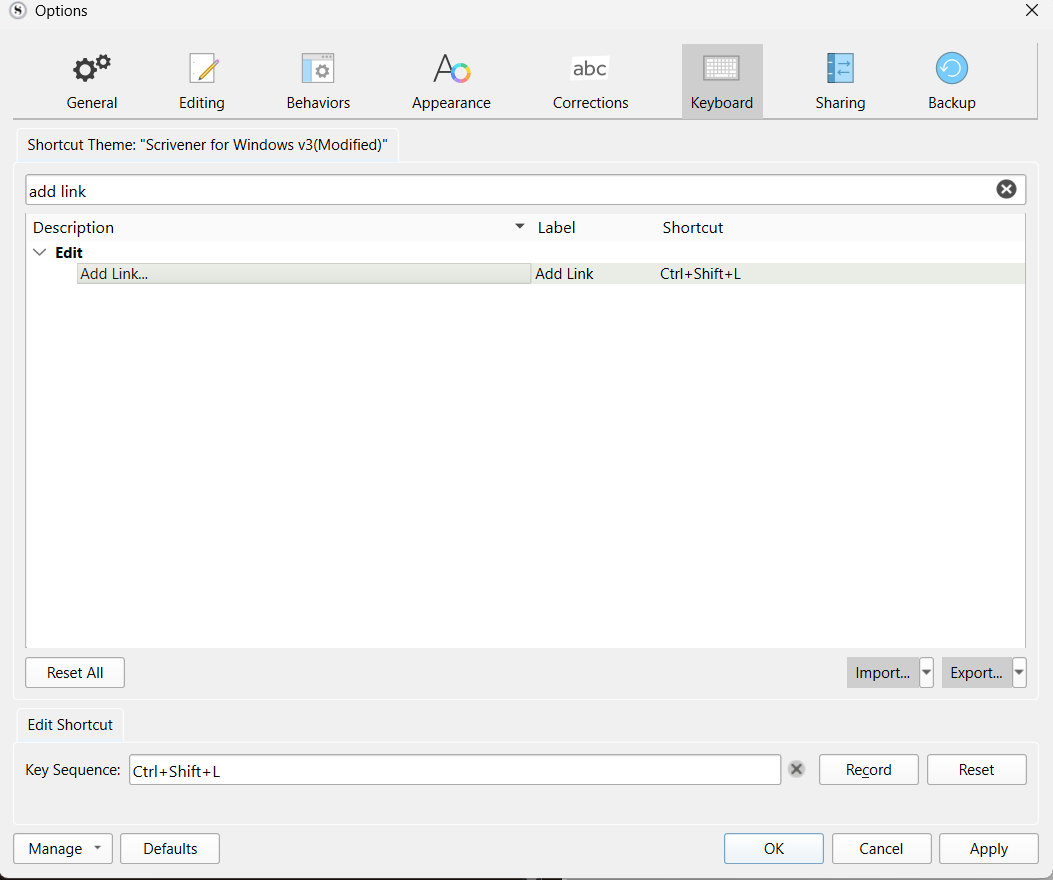The height and width of the screenshot is (880, 1053).
Task: Select the Edit Shortcut tab
Action: point(70,725)
